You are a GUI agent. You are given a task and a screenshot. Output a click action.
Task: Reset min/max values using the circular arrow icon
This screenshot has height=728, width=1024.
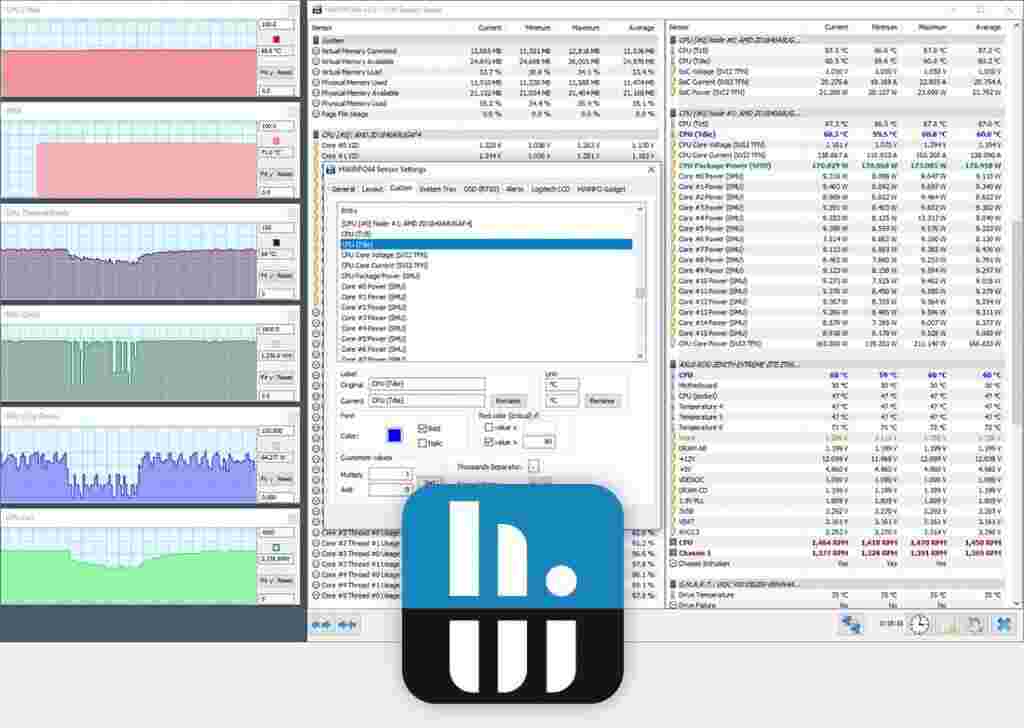(974, 625)
